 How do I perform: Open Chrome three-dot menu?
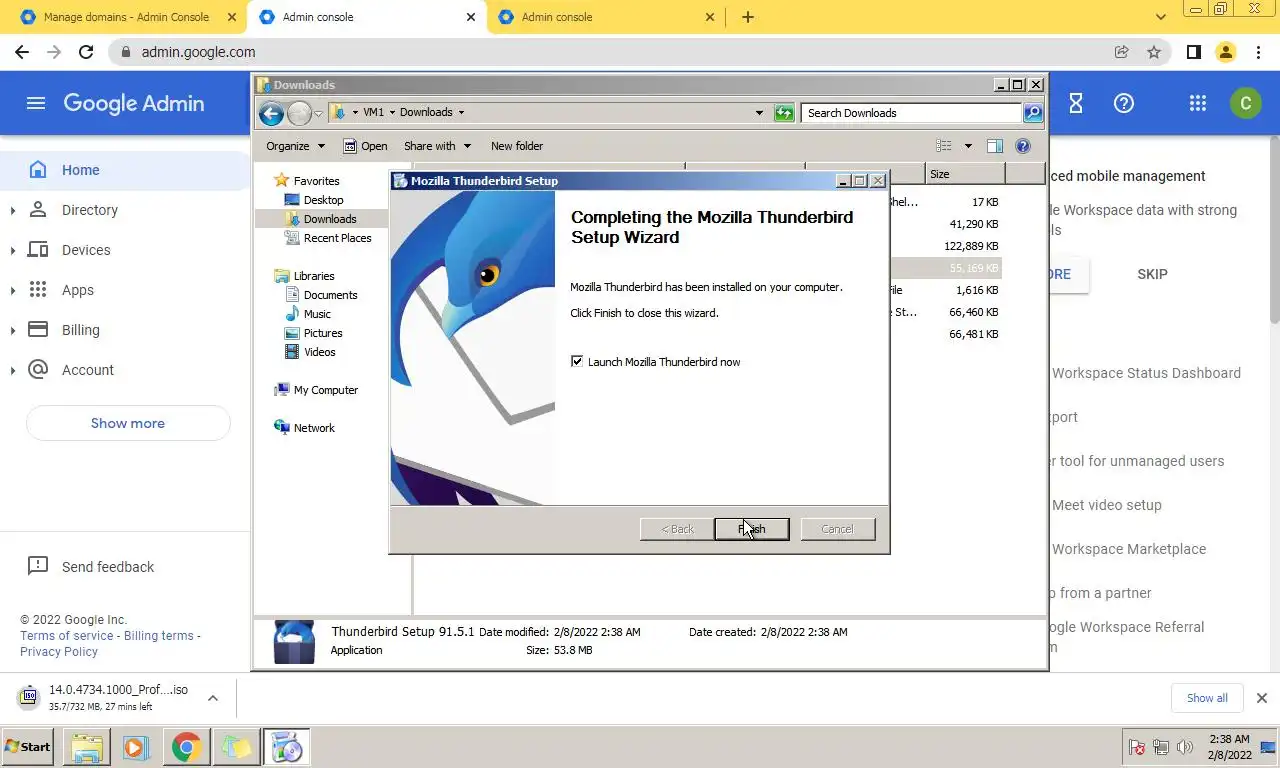pos(1258,52)
